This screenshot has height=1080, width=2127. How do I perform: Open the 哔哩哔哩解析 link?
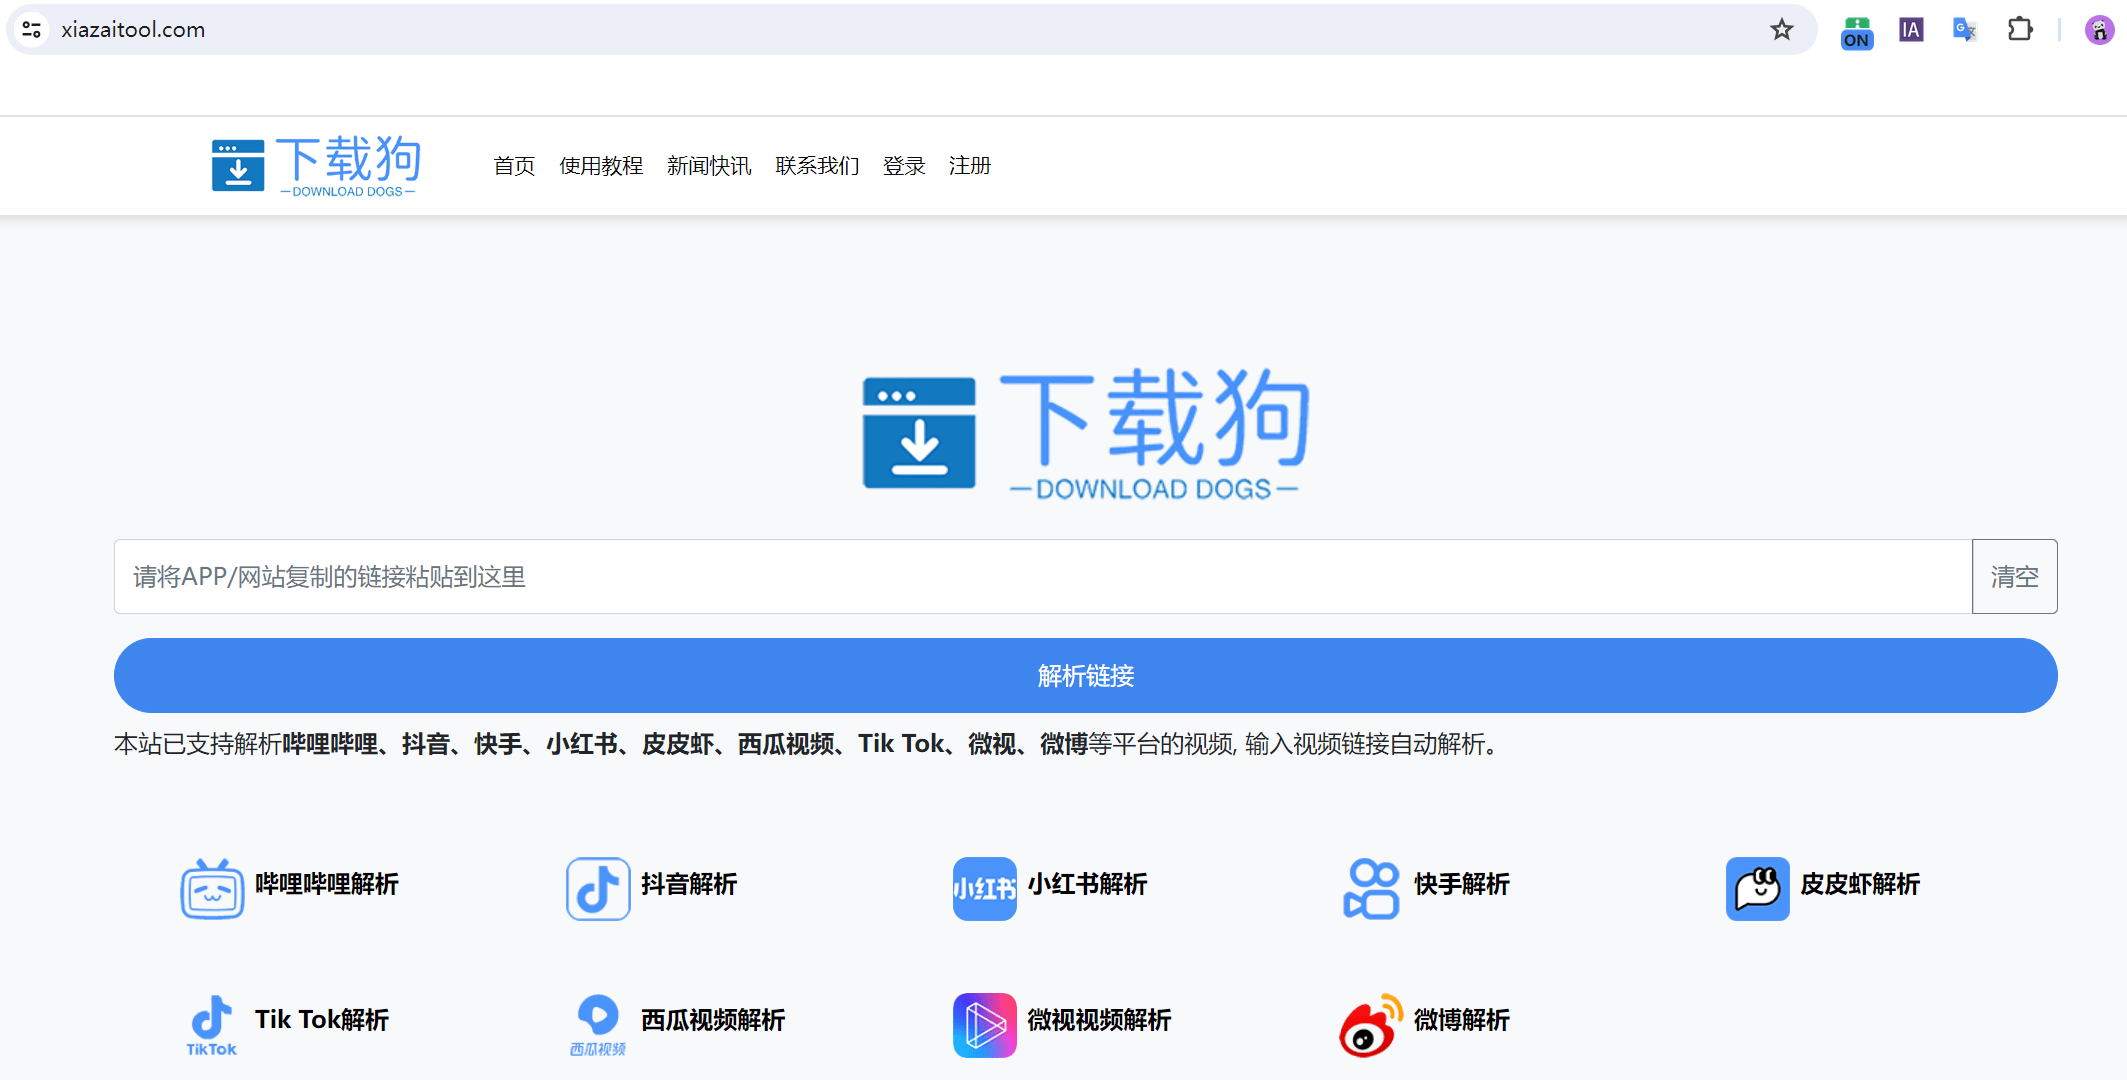coord(327,884)
